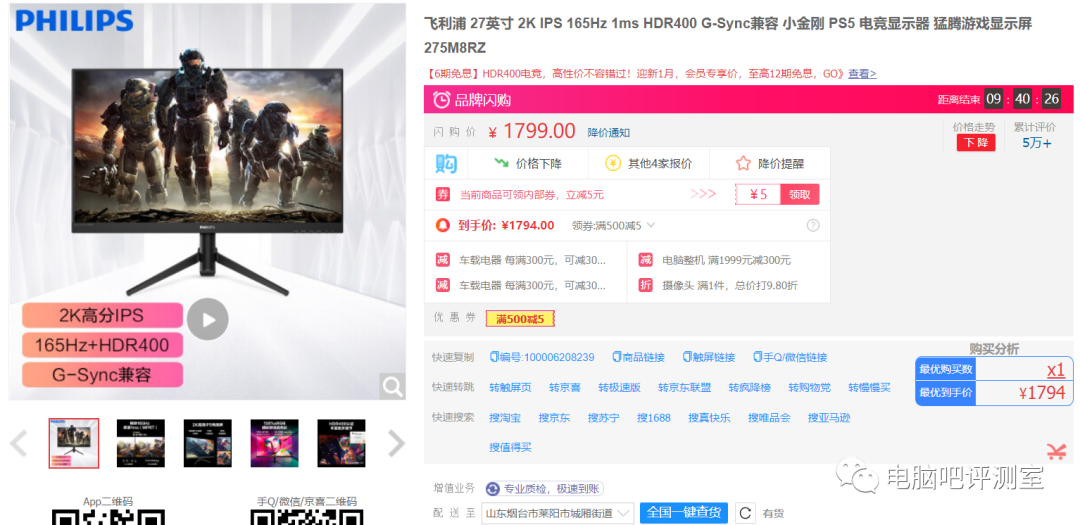Go to 转京喜

pos(565,387)
